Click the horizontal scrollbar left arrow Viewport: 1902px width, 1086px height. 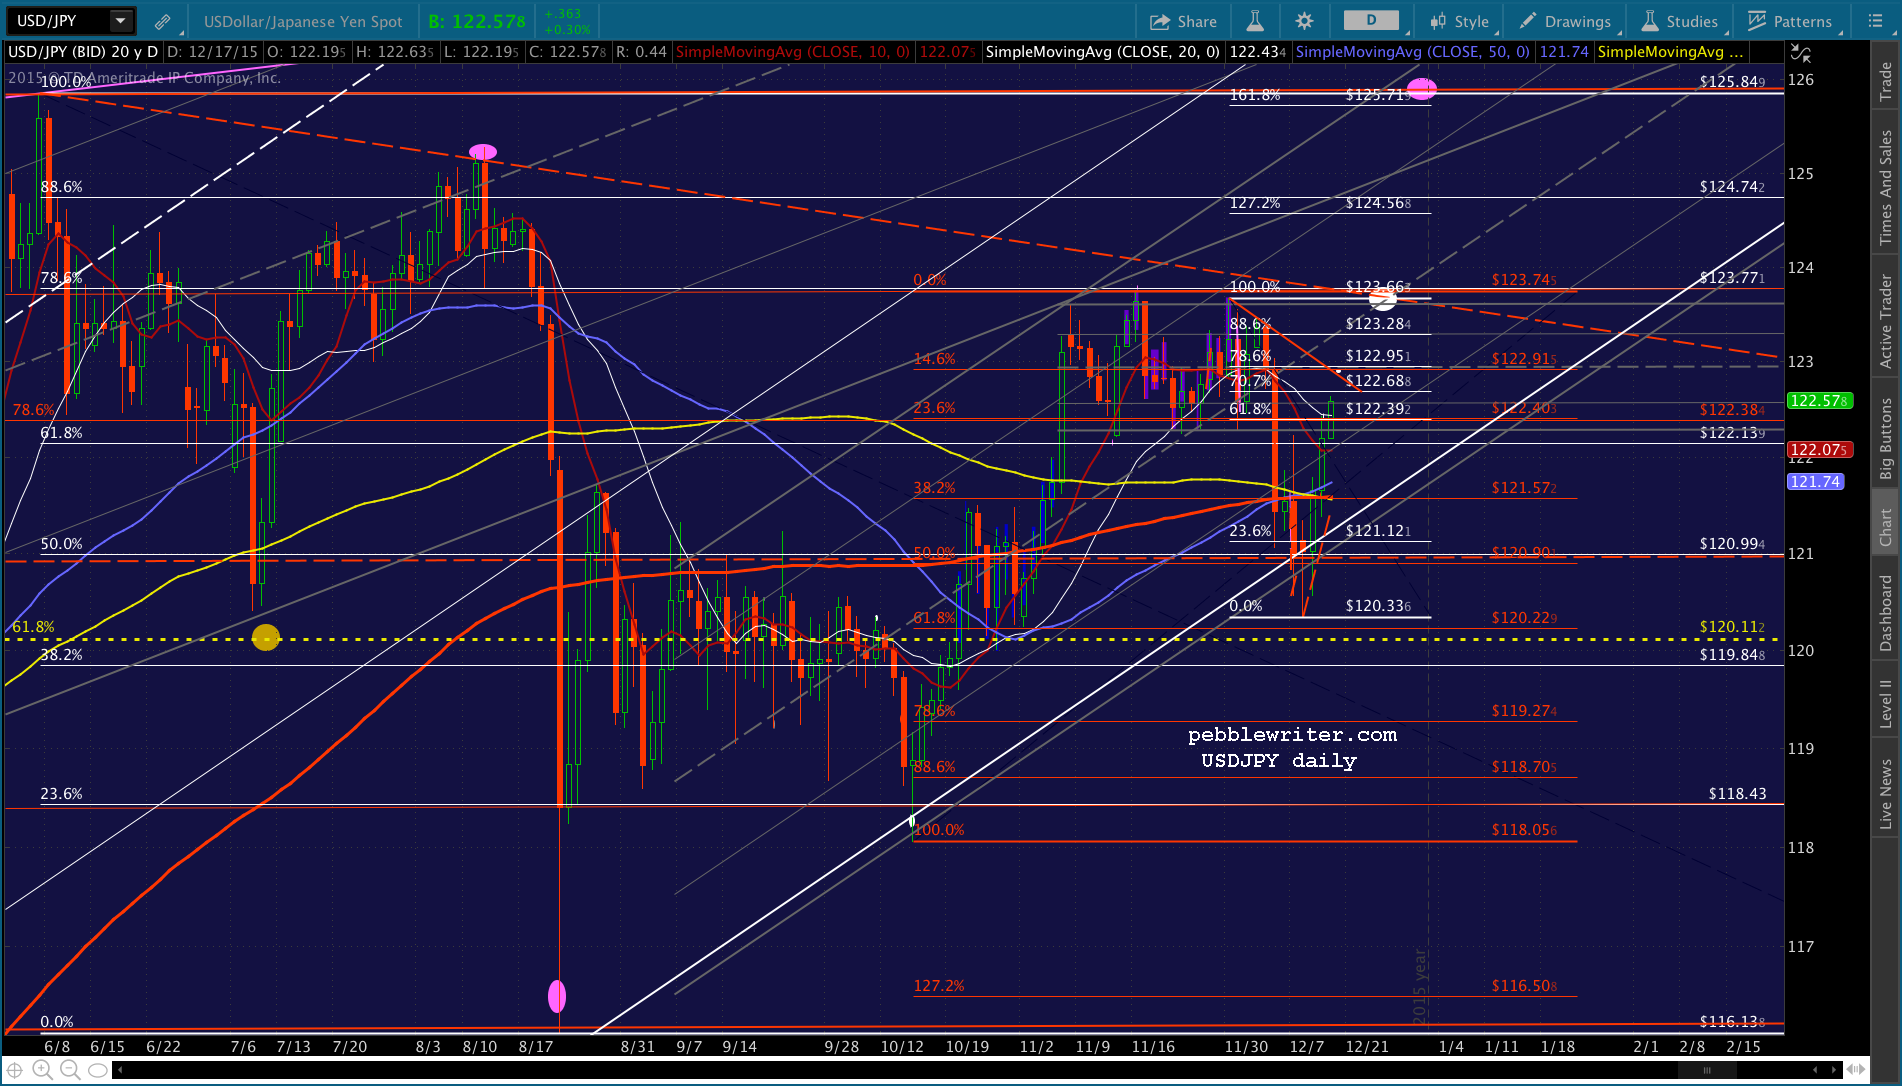point(121,1070)
